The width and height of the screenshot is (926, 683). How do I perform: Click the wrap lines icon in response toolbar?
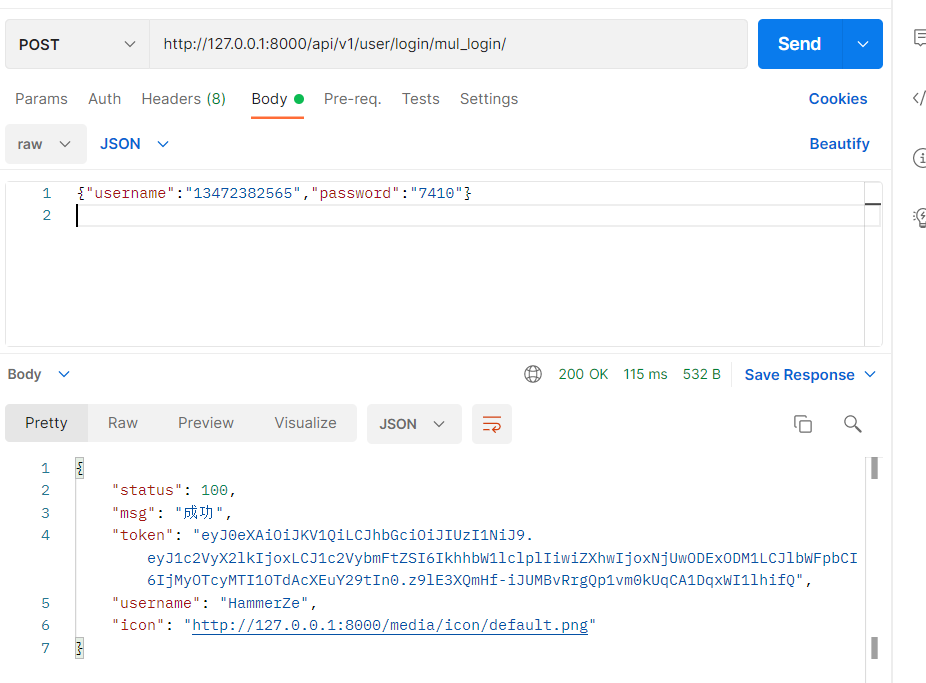[491, 424]
